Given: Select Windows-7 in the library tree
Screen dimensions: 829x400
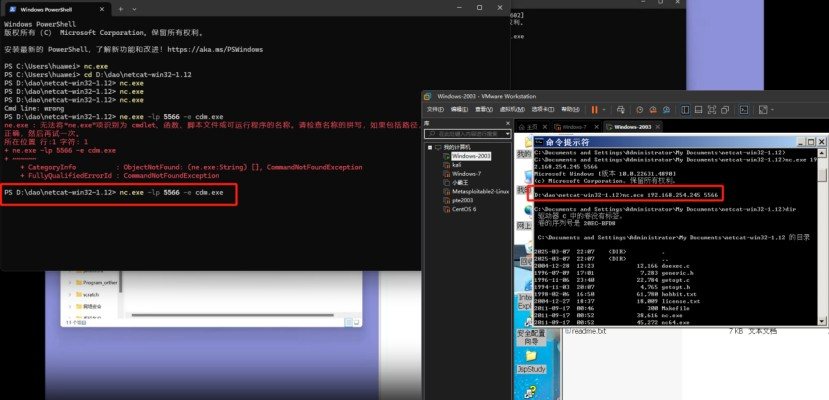Looking at the screenshot, I should coord(466,174).
